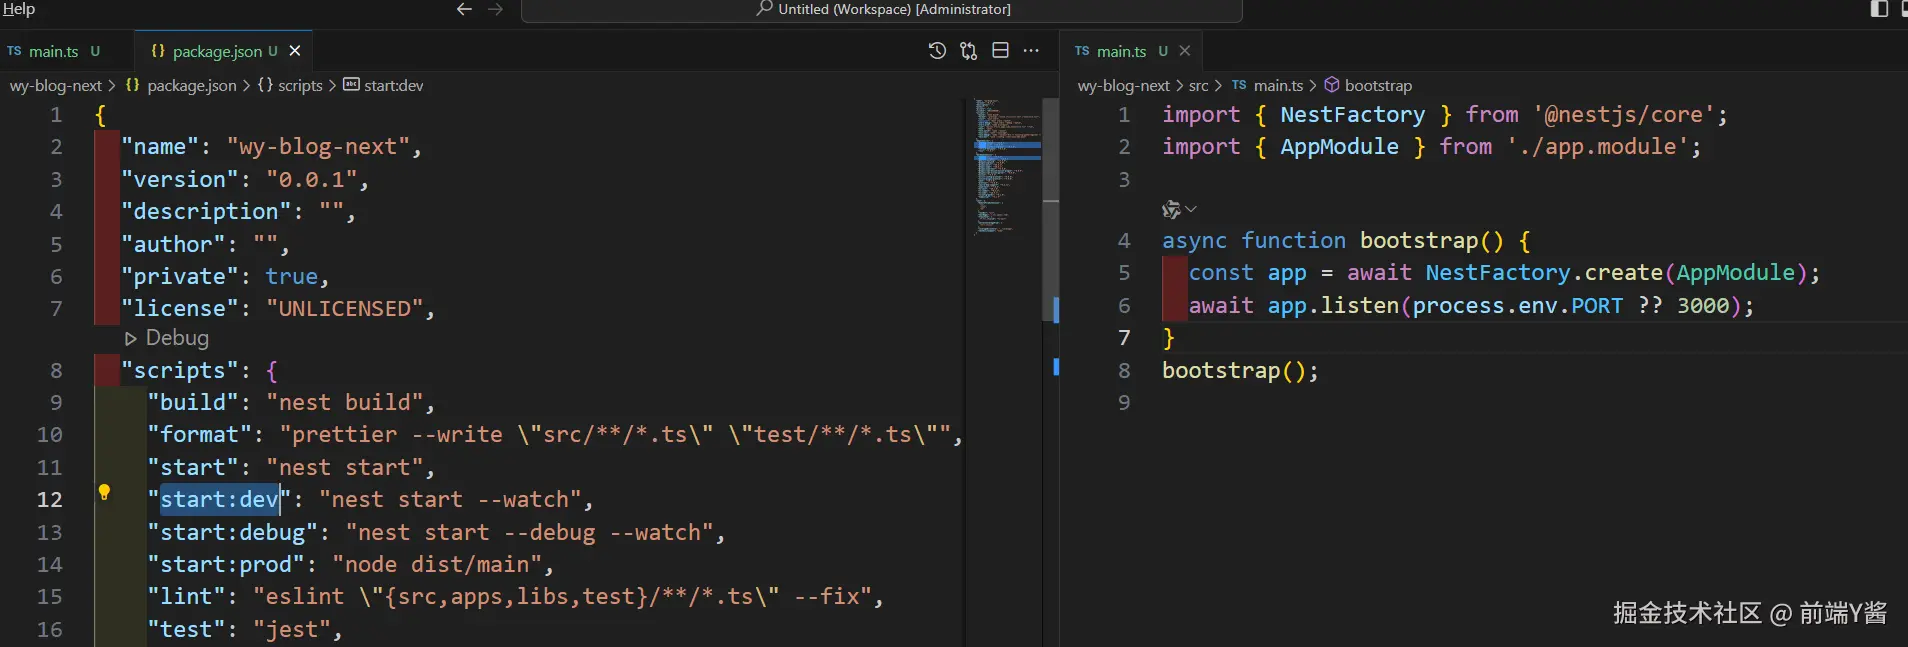Open wy-blog-next breadcrumb before src
Viewport: 1908px width, 647px height.
point(1123,86)
